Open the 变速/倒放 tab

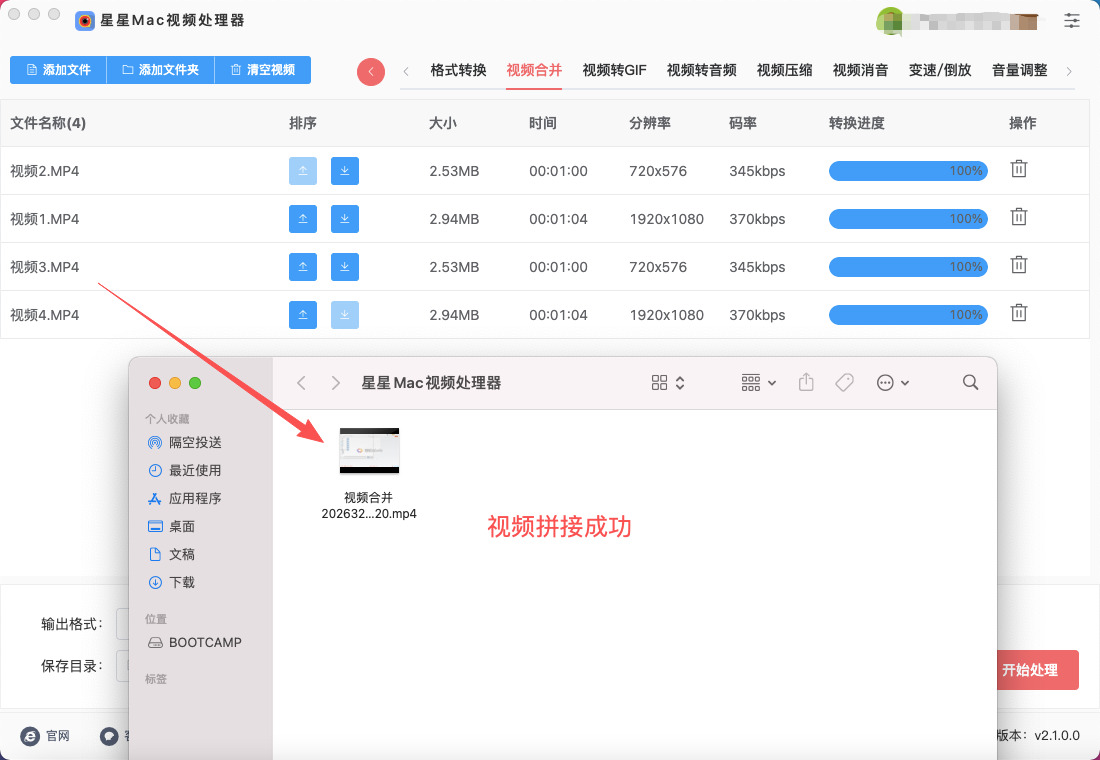coord(940,70)
